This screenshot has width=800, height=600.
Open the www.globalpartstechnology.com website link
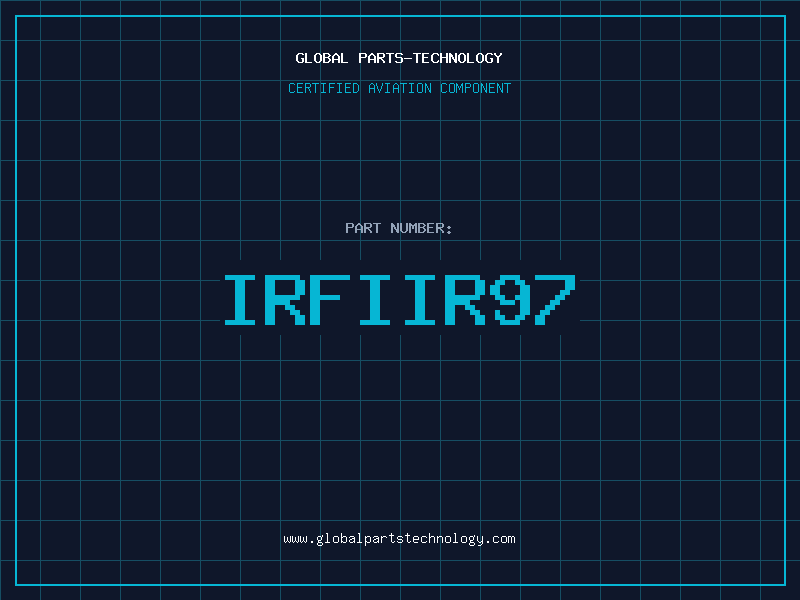[399, 539]
